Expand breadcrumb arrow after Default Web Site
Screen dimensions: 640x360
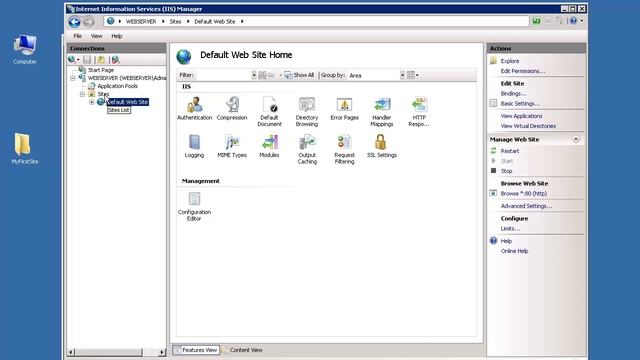242,21
